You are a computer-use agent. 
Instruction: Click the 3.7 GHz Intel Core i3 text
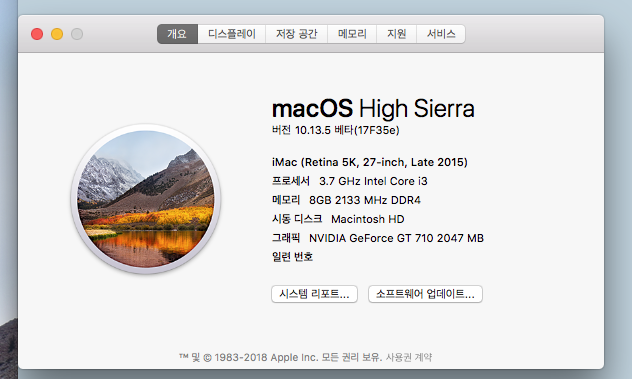point(373,181)
